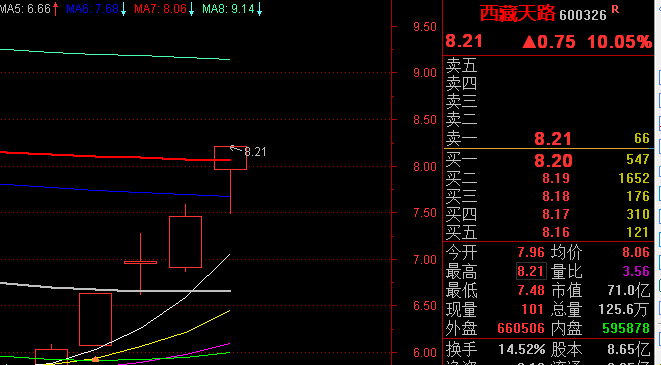Click the orange triangle marker under candles
The image size is (661, 365).
(95, 359)
